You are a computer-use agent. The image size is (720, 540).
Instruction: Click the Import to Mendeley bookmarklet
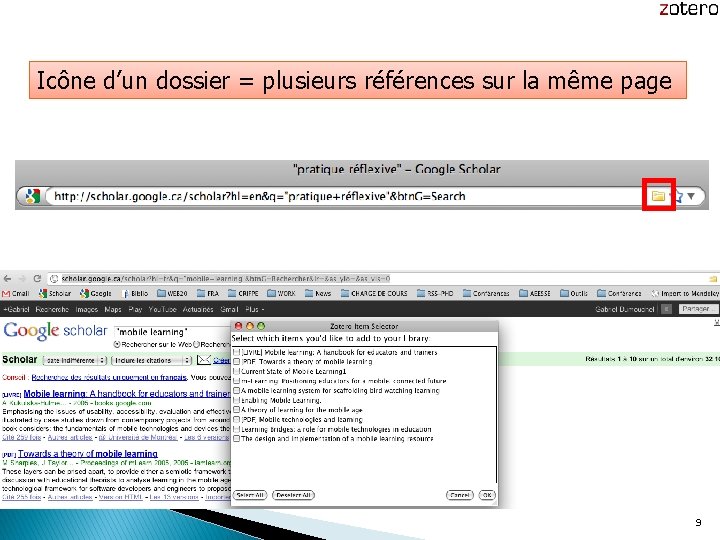685,293
